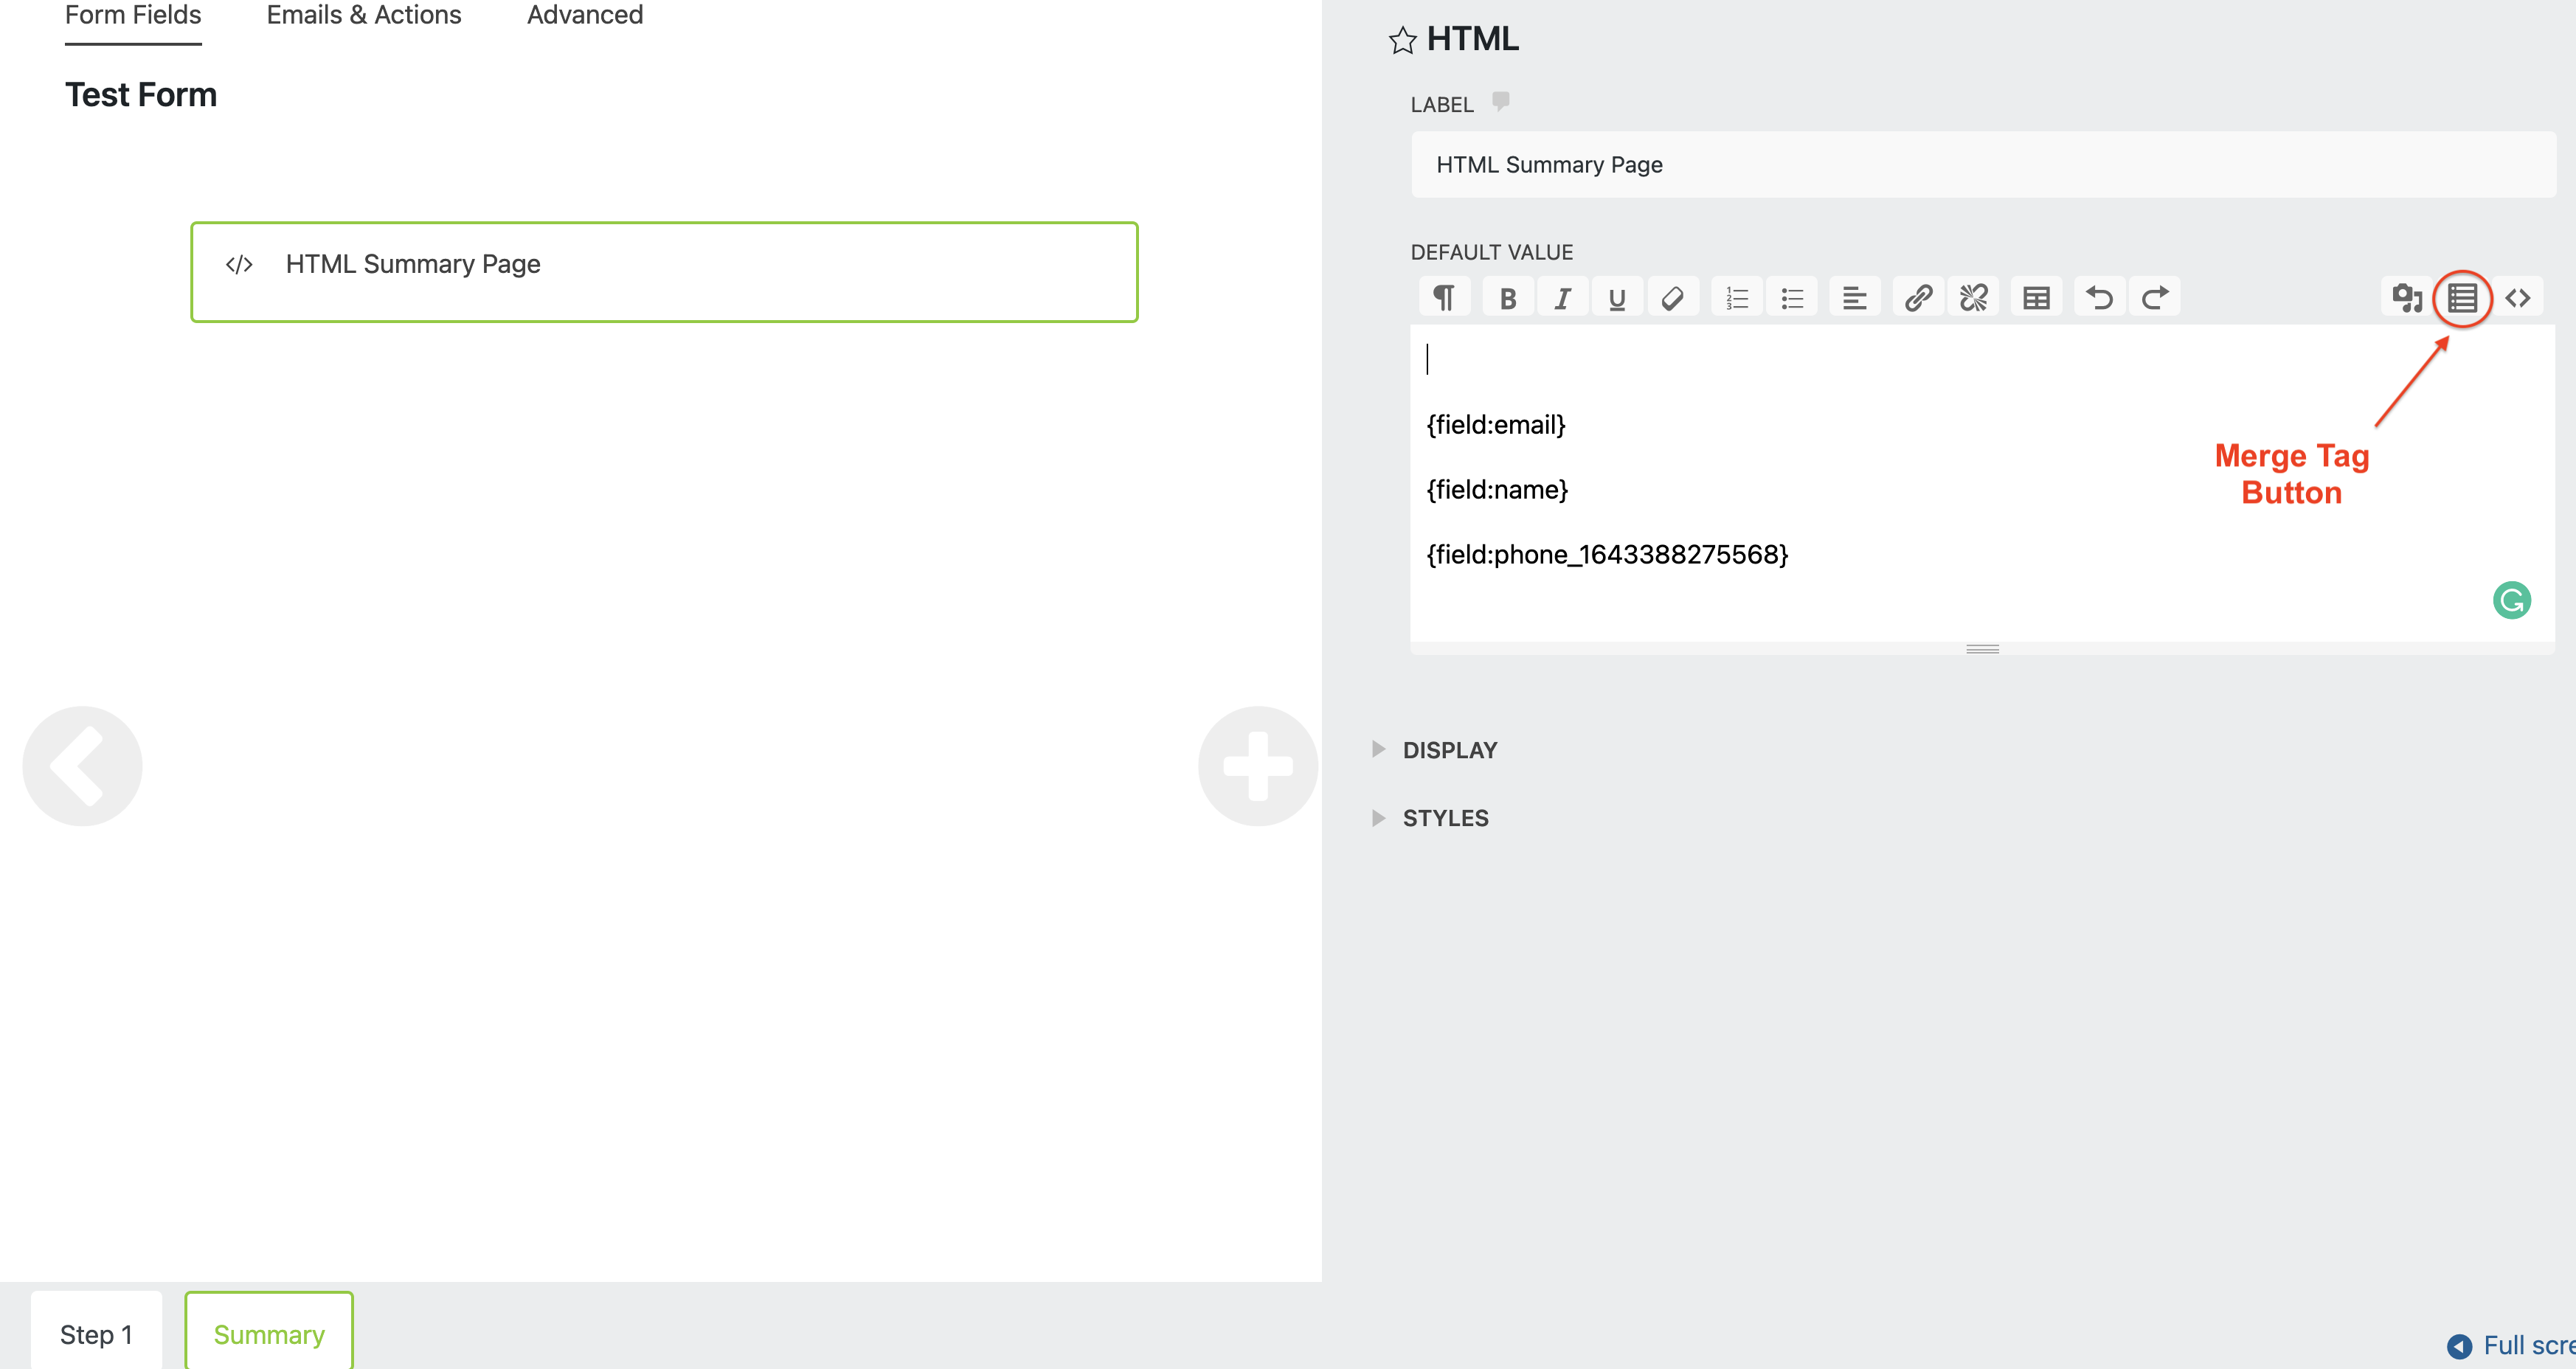This screenshot has width=2576, height=1369.
Task: Apply italic formatting to the default value text
Action: tap(1563, 296)
